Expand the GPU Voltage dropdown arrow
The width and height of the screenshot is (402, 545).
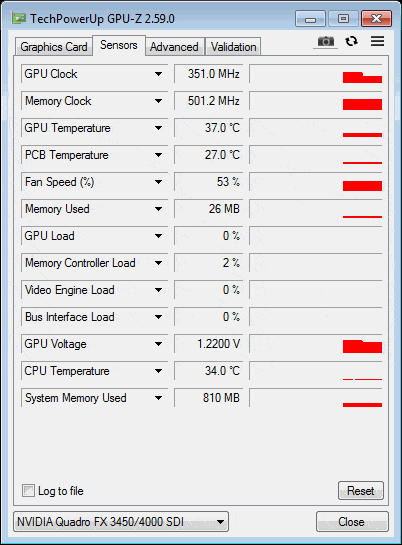pos(158,344)
